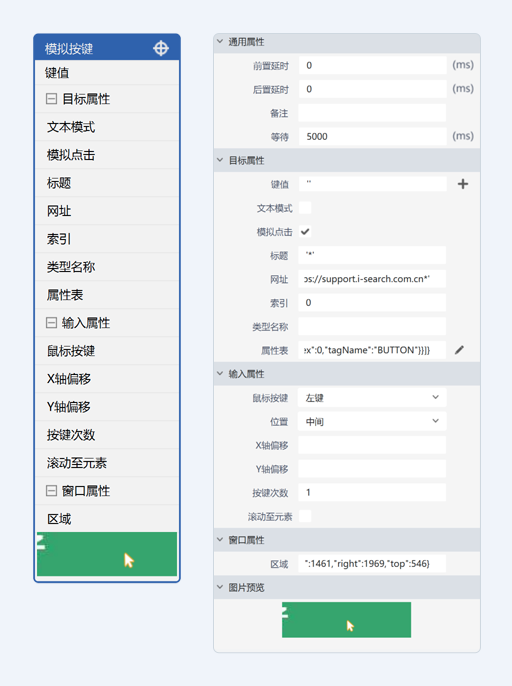Select 鼠标按键 row in left panel
The image size is (512, 686).
click(x=107, y=351)
